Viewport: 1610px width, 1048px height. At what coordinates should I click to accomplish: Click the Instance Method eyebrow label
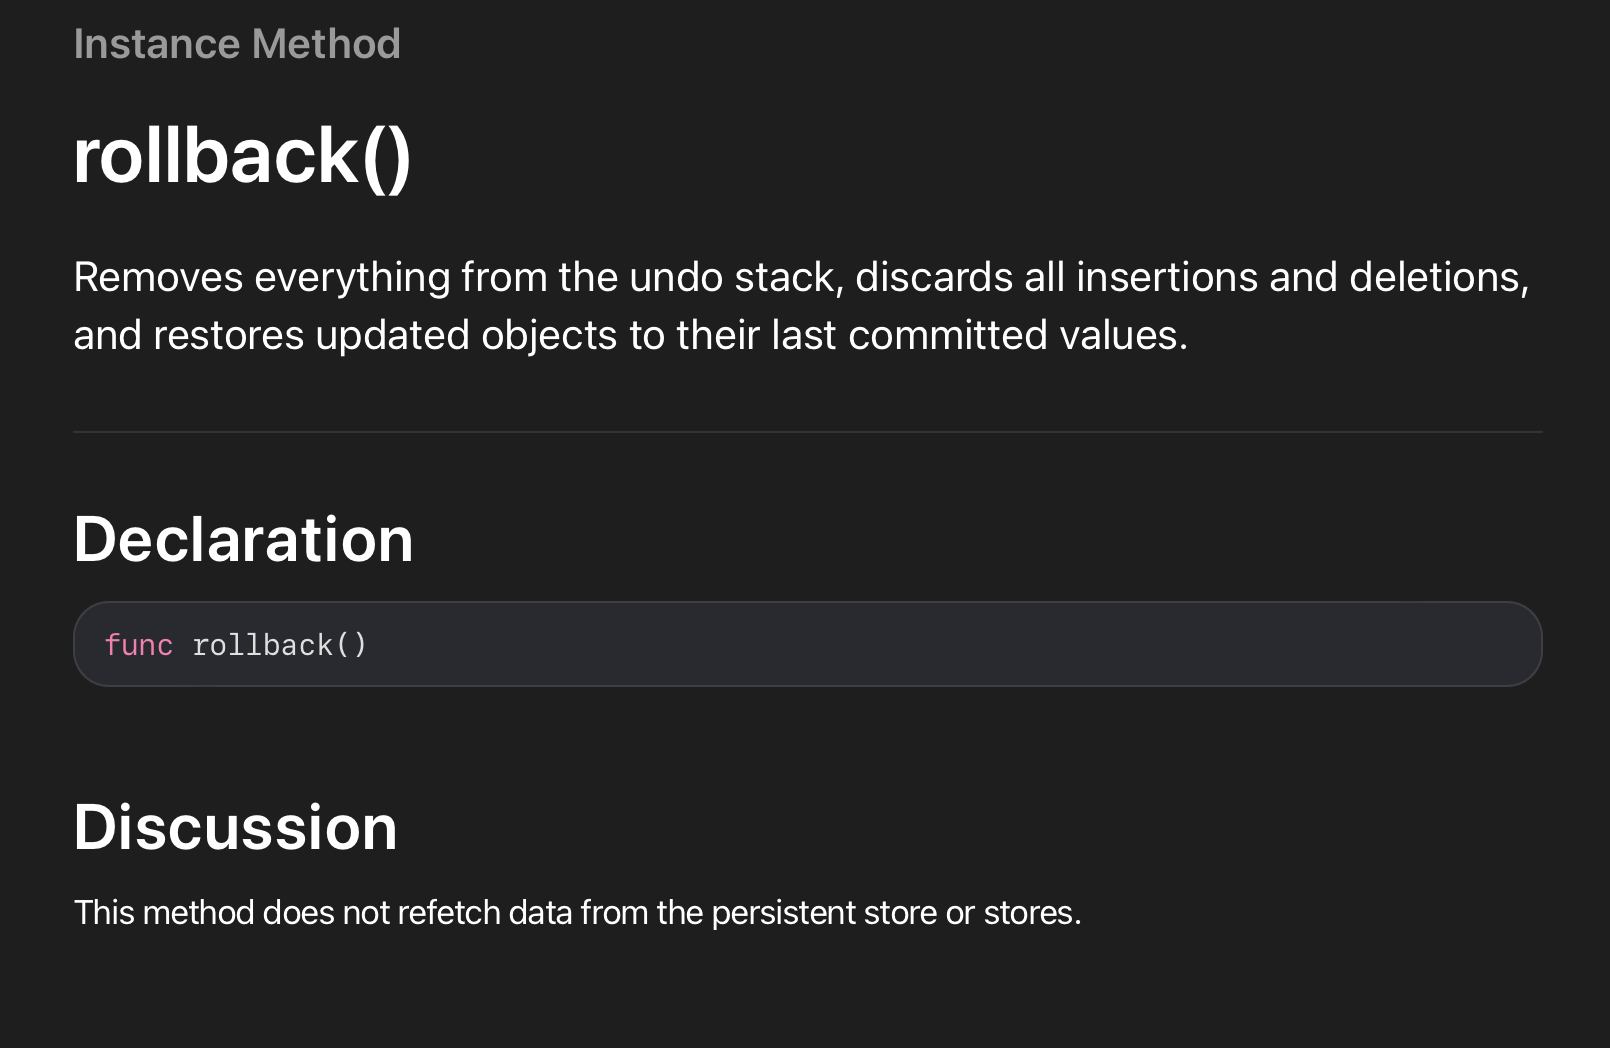(236, 44)
